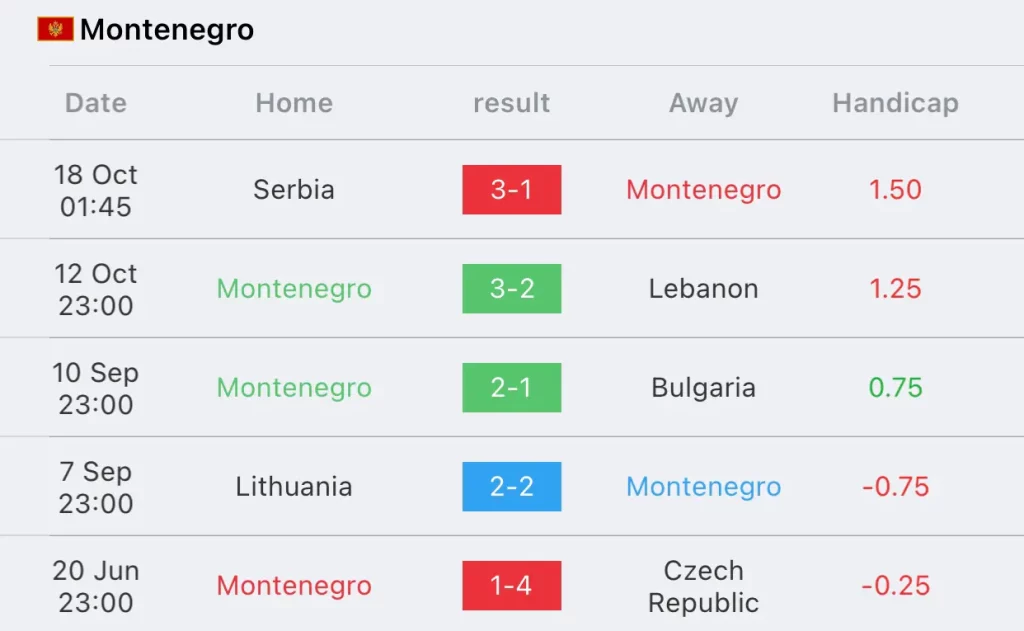Screen dimensions: 1024x631
Task: Click the Lithuania home team name
Action: point(294,487)
